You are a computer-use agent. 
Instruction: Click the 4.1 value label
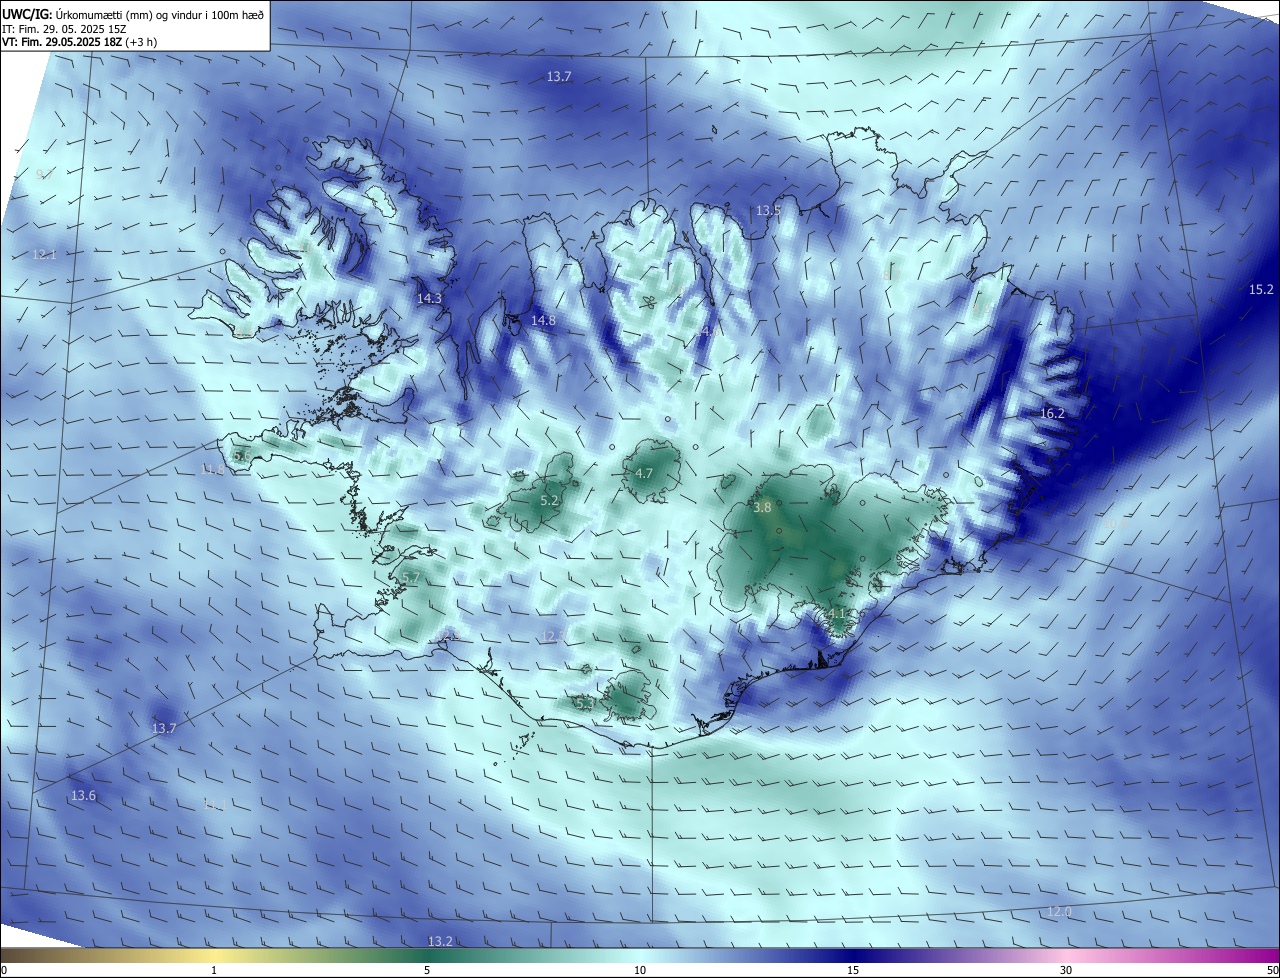tap(838, 613)
